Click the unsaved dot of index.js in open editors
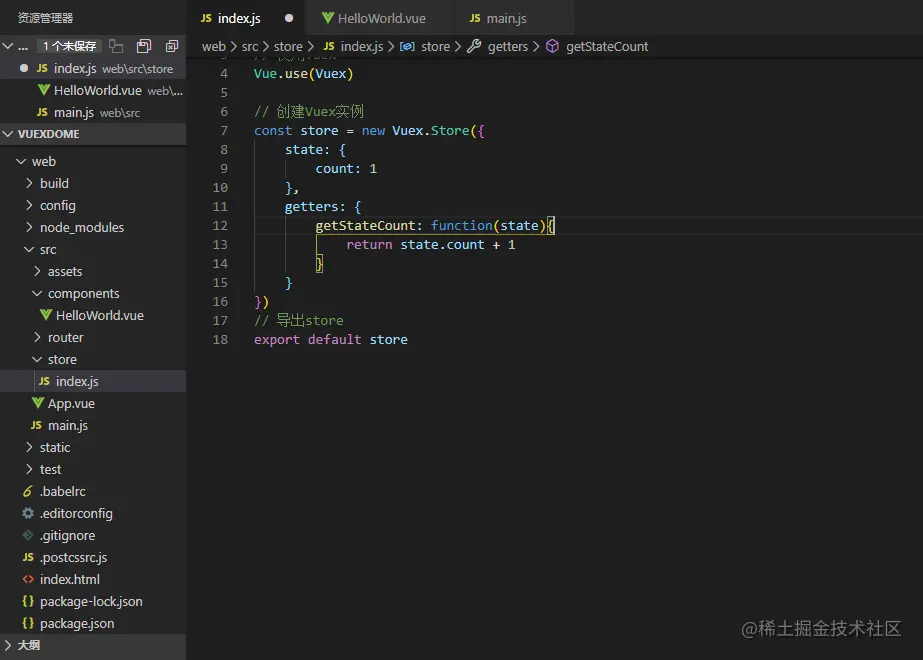Screen dimensions: 923x660 [24, 68]
